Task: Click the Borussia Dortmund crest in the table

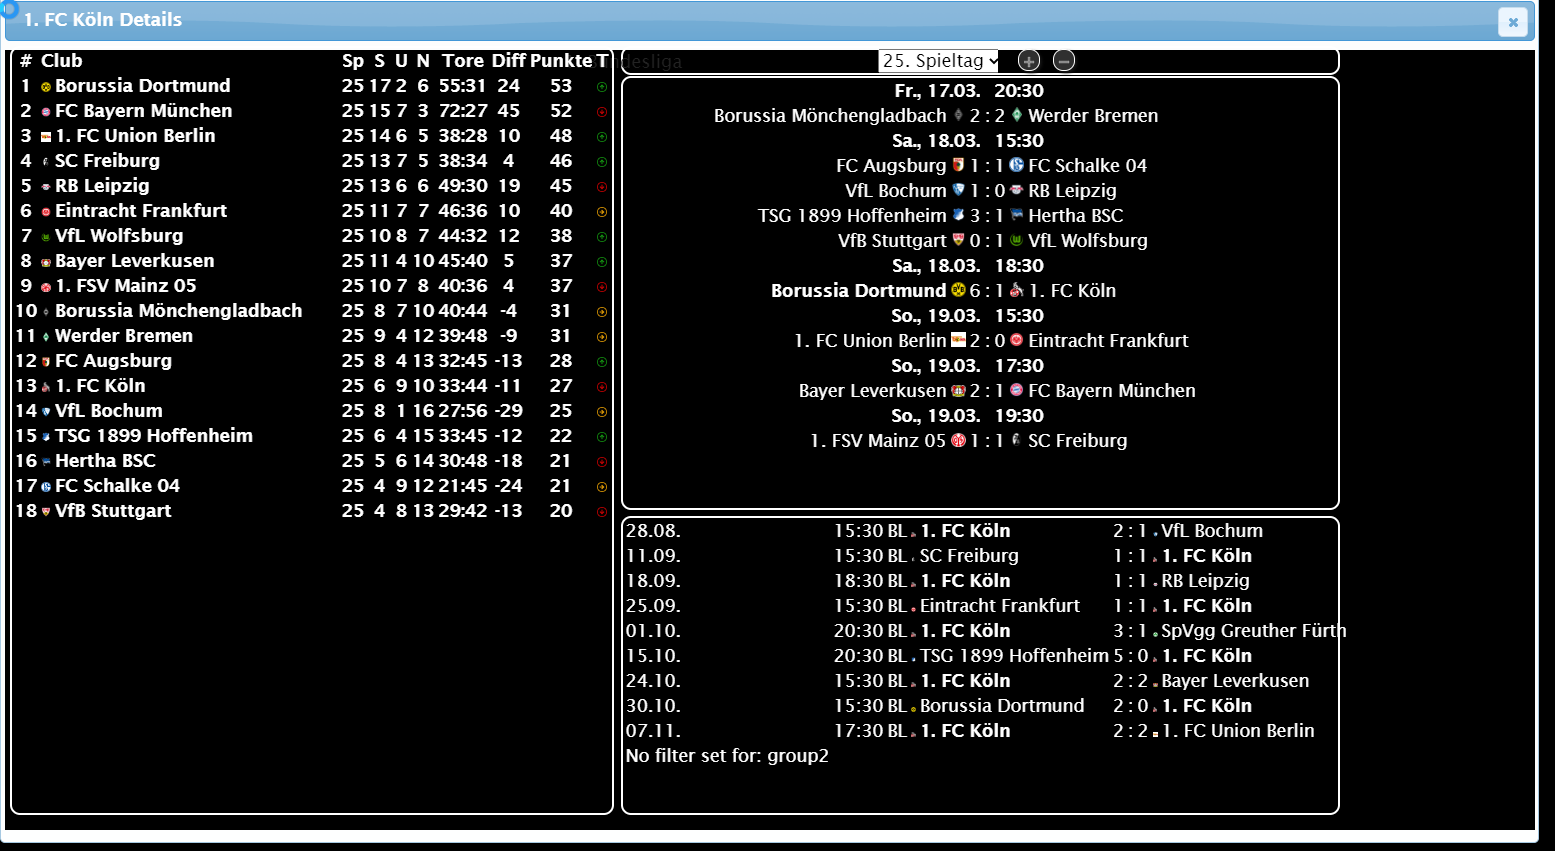Action: click(x=46, y=87)
